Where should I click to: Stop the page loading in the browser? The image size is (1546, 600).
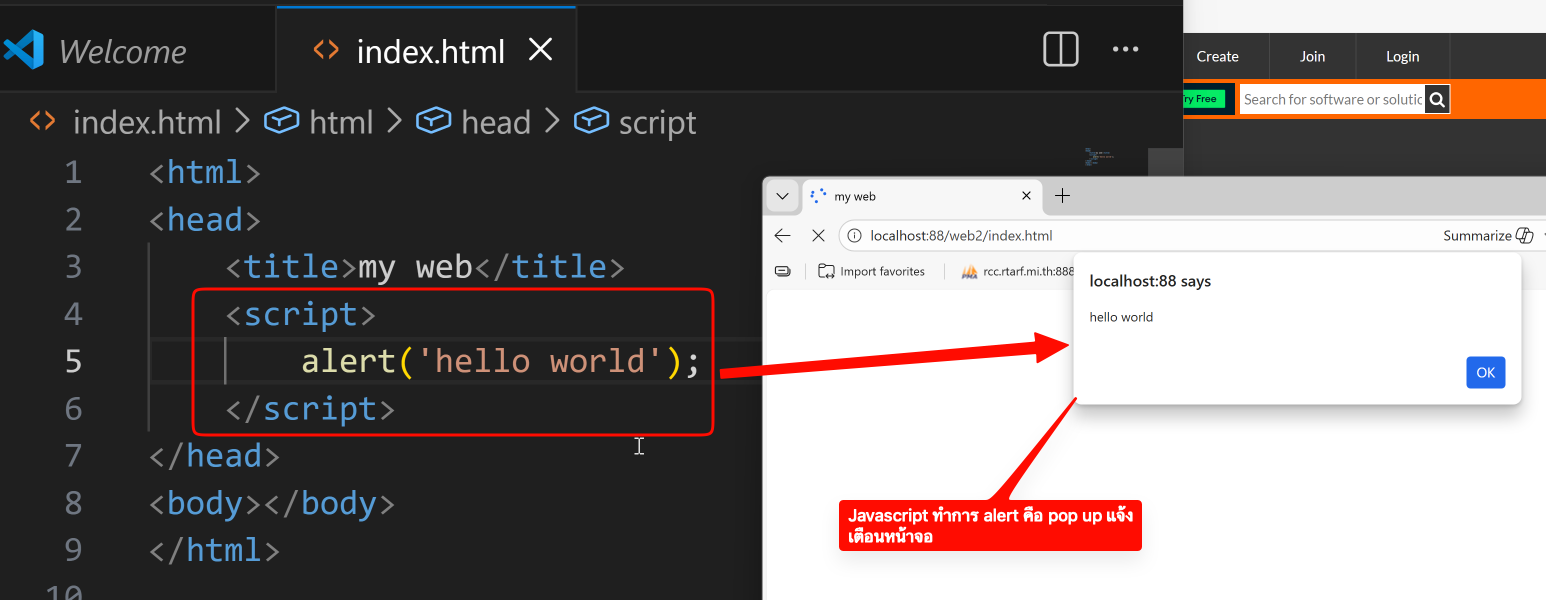click(818, 236)
